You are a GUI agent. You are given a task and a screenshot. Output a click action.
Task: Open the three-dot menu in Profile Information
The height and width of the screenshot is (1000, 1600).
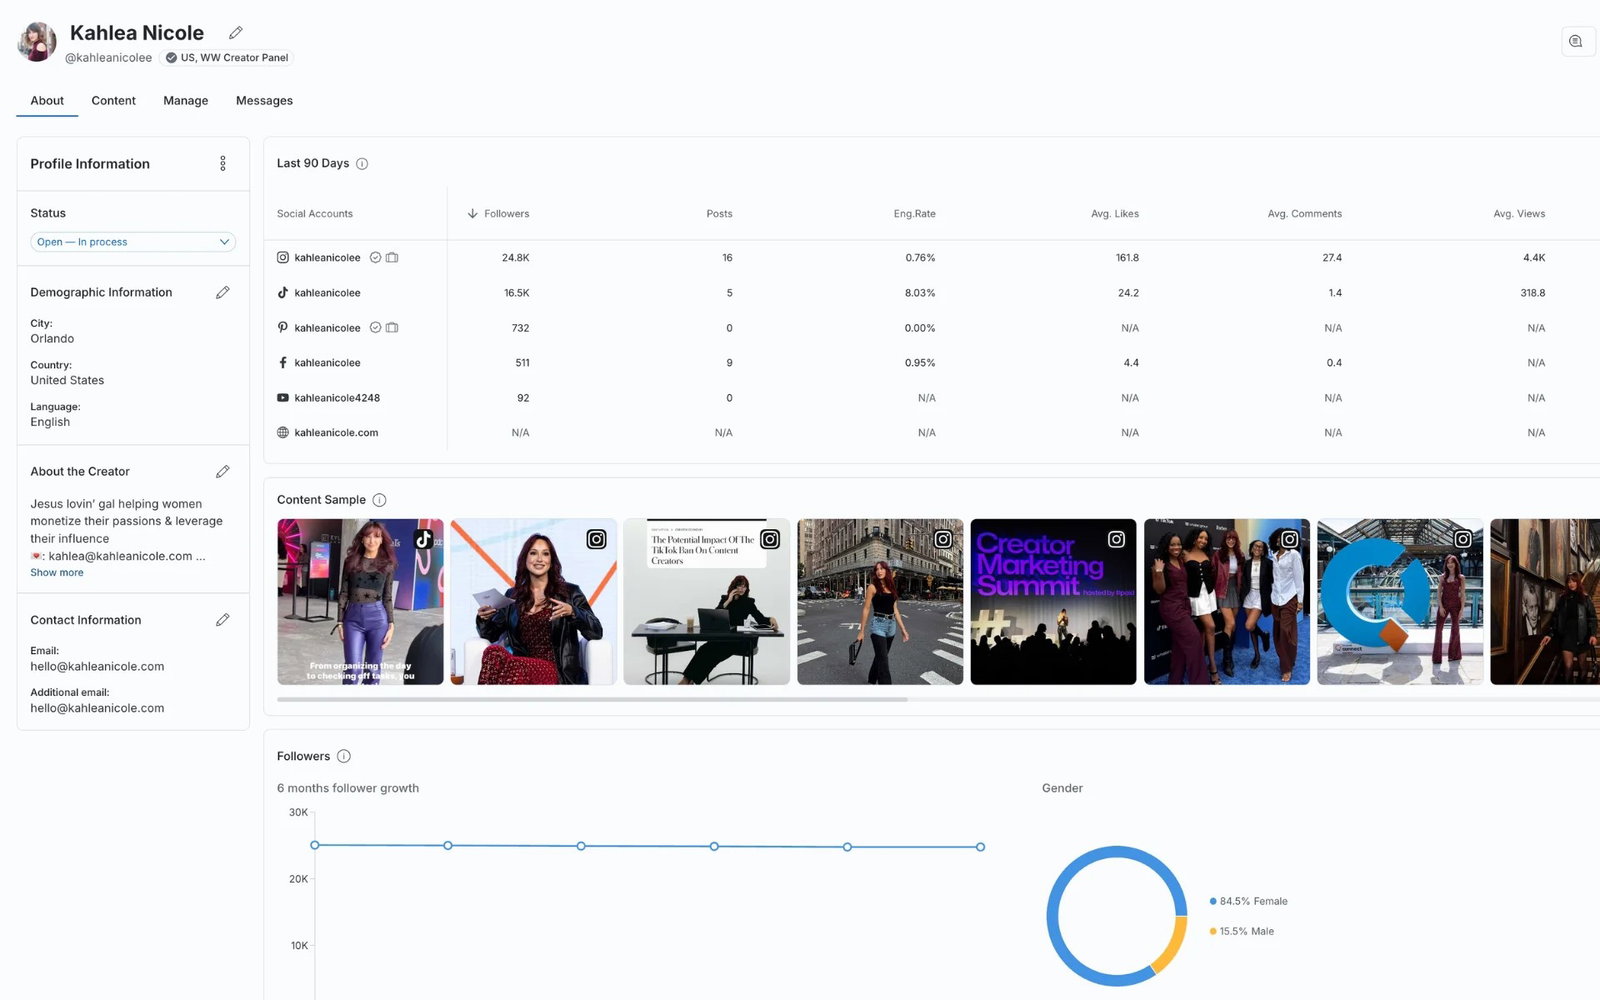pos(223,163)
